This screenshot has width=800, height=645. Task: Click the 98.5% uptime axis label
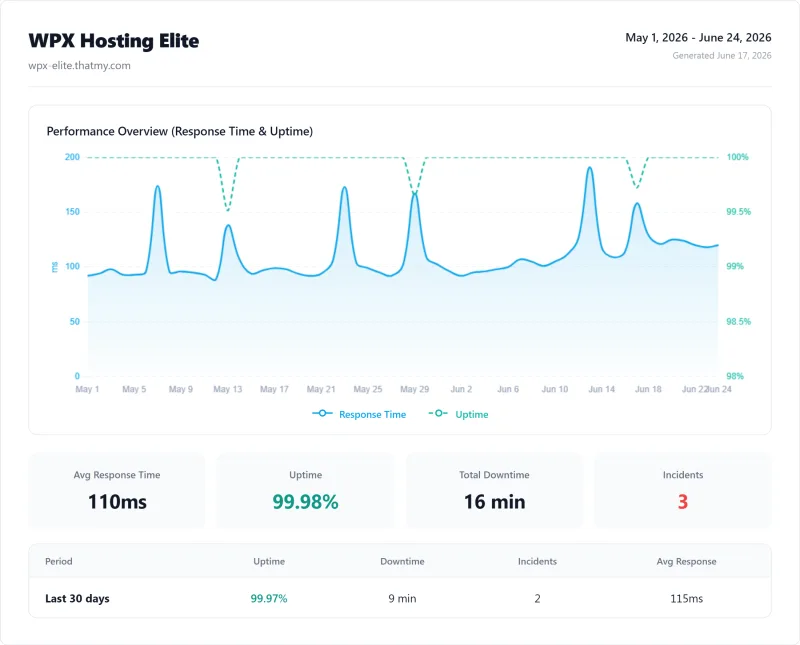(x=738, y=321)
